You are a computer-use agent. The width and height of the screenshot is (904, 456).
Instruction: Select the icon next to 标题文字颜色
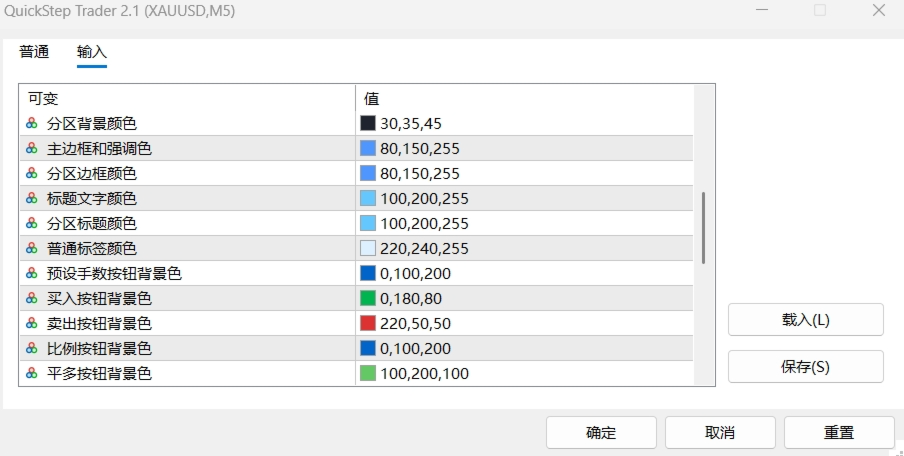click(x=32, y=199)
